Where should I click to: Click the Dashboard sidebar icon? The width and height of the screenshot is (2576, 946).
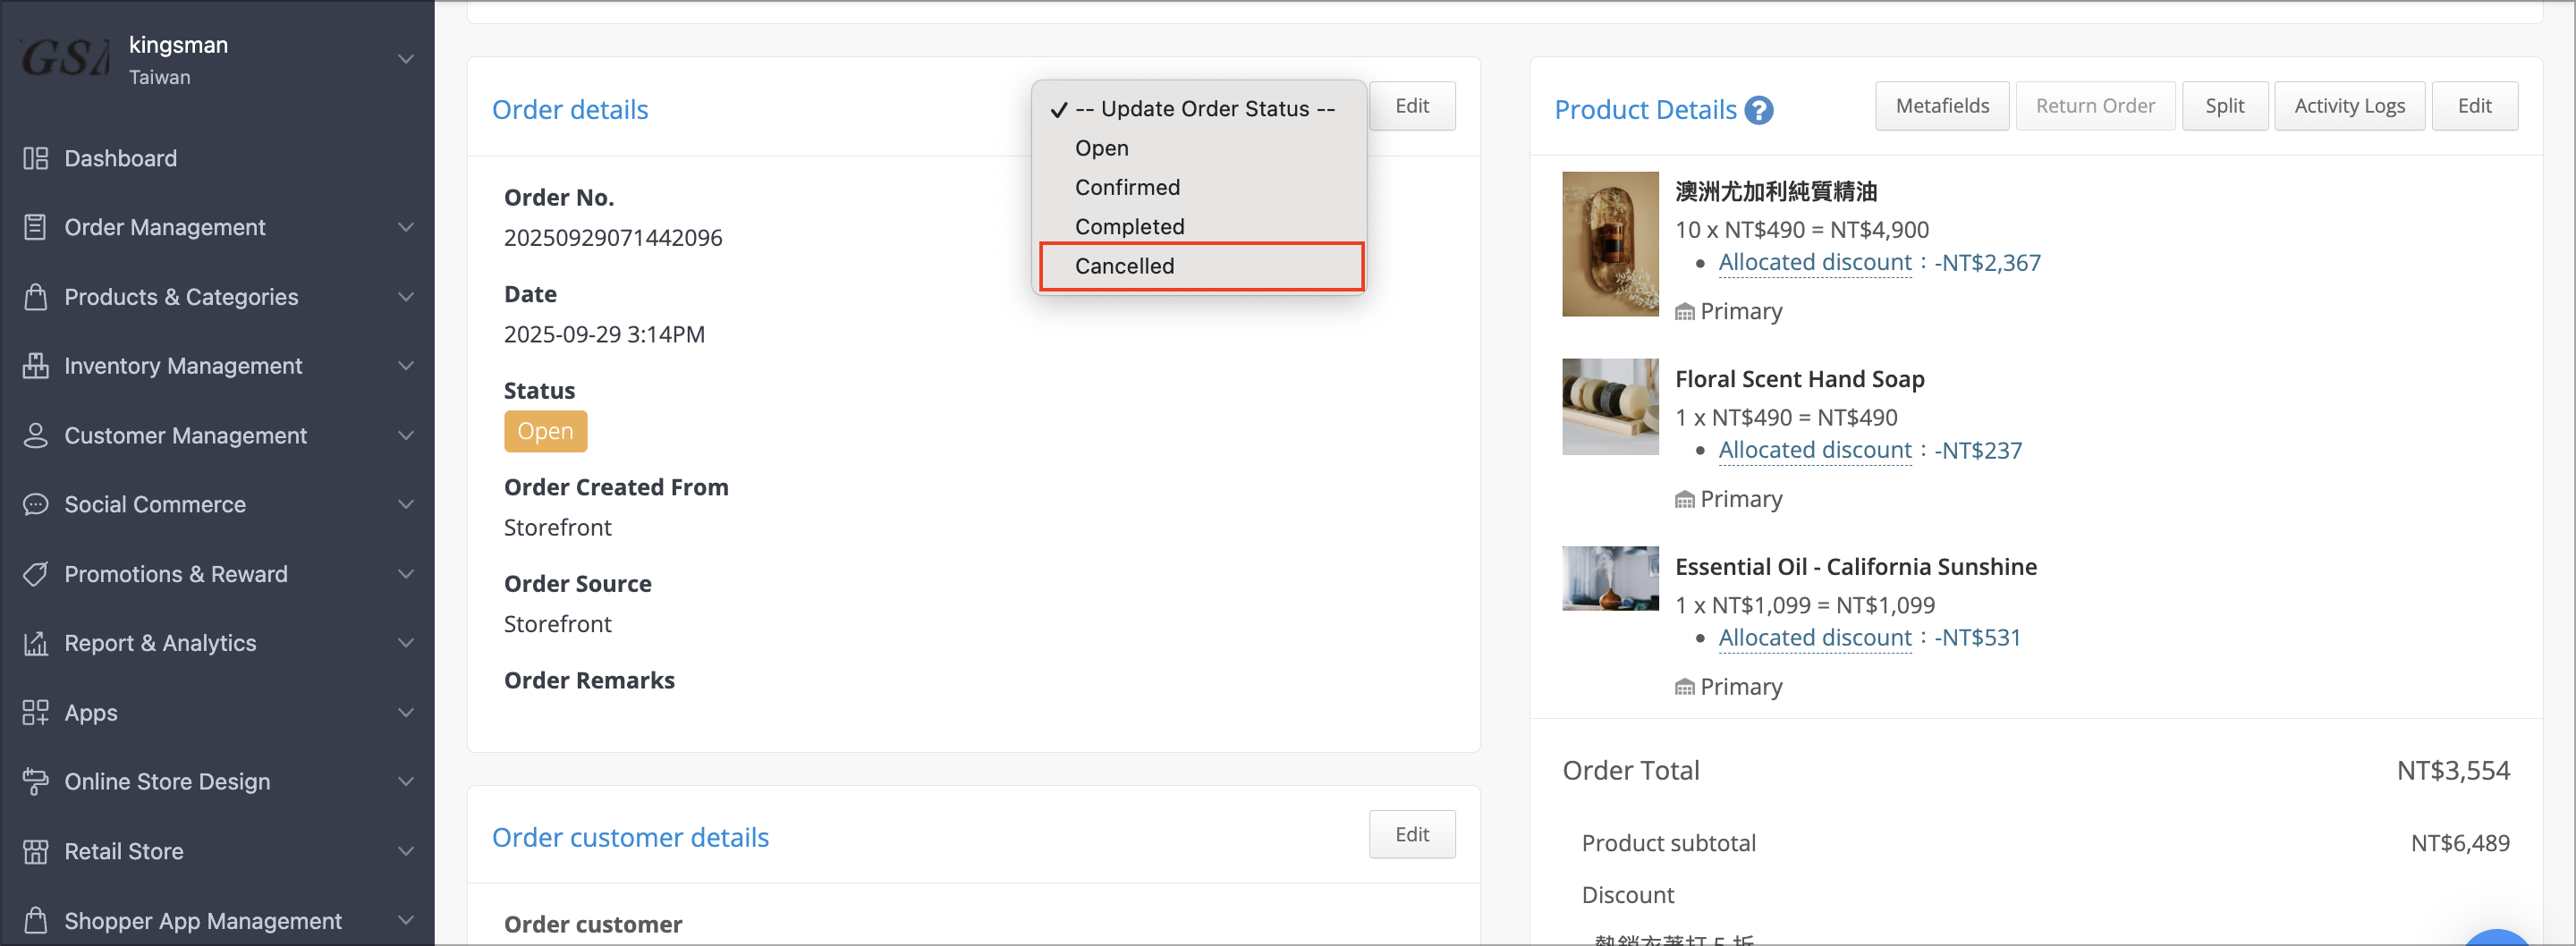[x=35, y=158]
